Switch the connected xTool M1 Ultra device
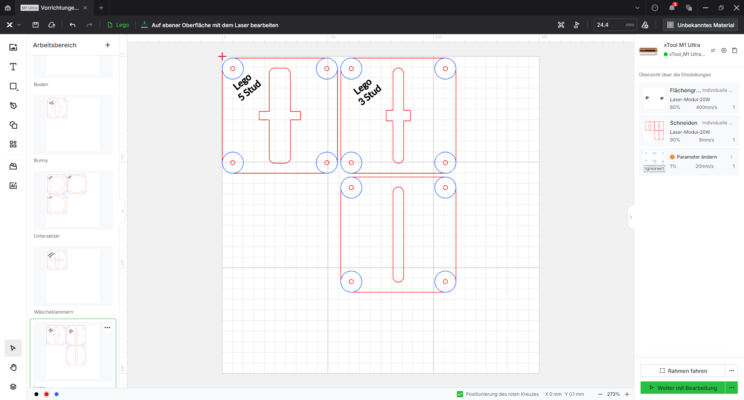This screenshot has height=400, width=744. (x=713, y=50)
